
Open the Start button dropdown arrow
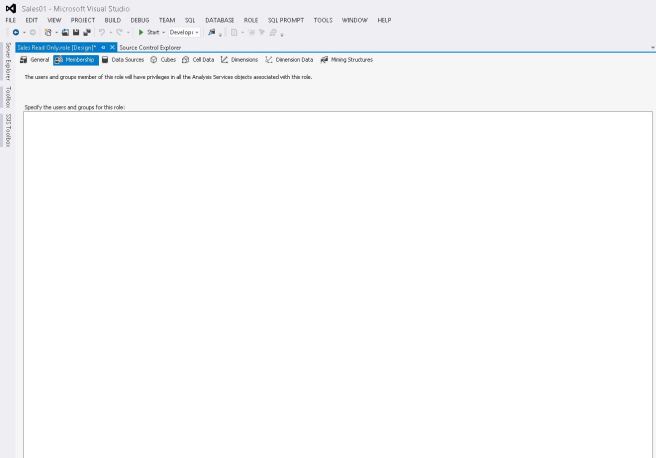(x=164, y=32)
